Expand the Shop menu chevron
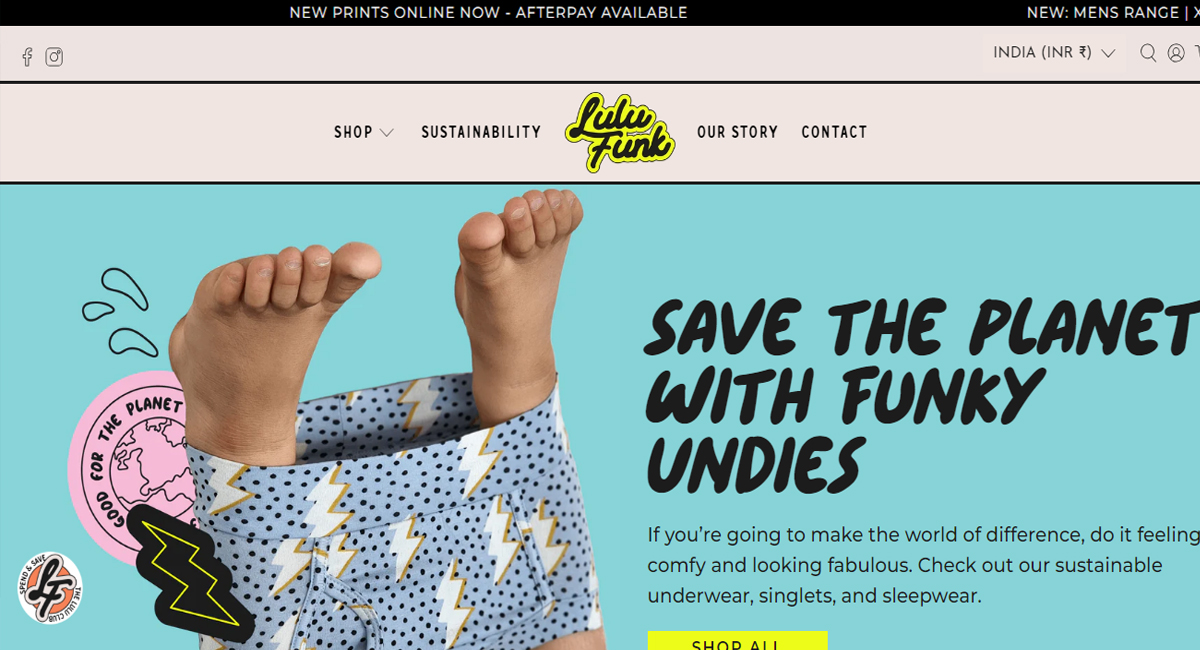This screenshot has height=650, width=1200. pyautogui.click(x=387, y=133)
